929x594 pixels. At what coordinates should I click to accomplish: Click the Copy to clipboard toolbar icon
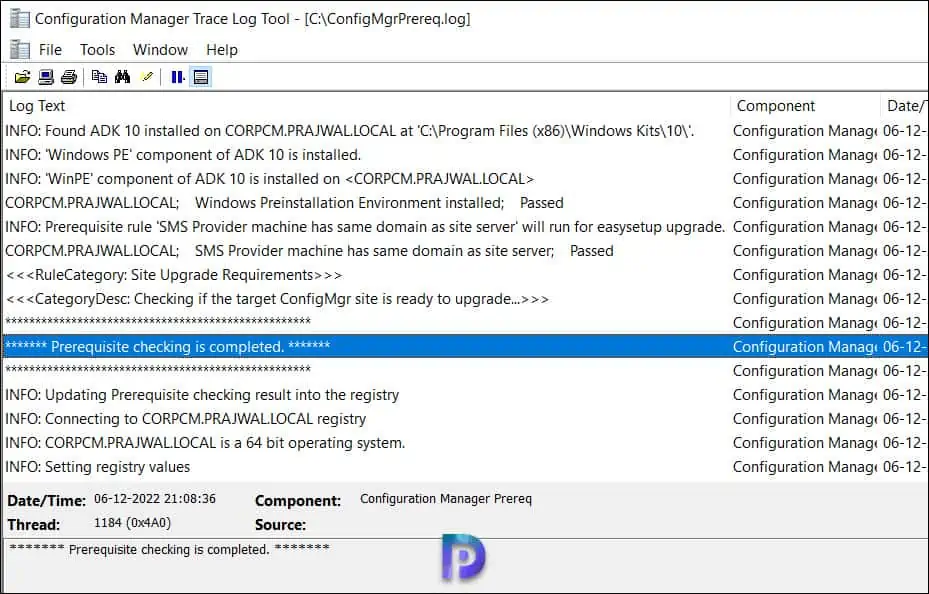[100, 77]
